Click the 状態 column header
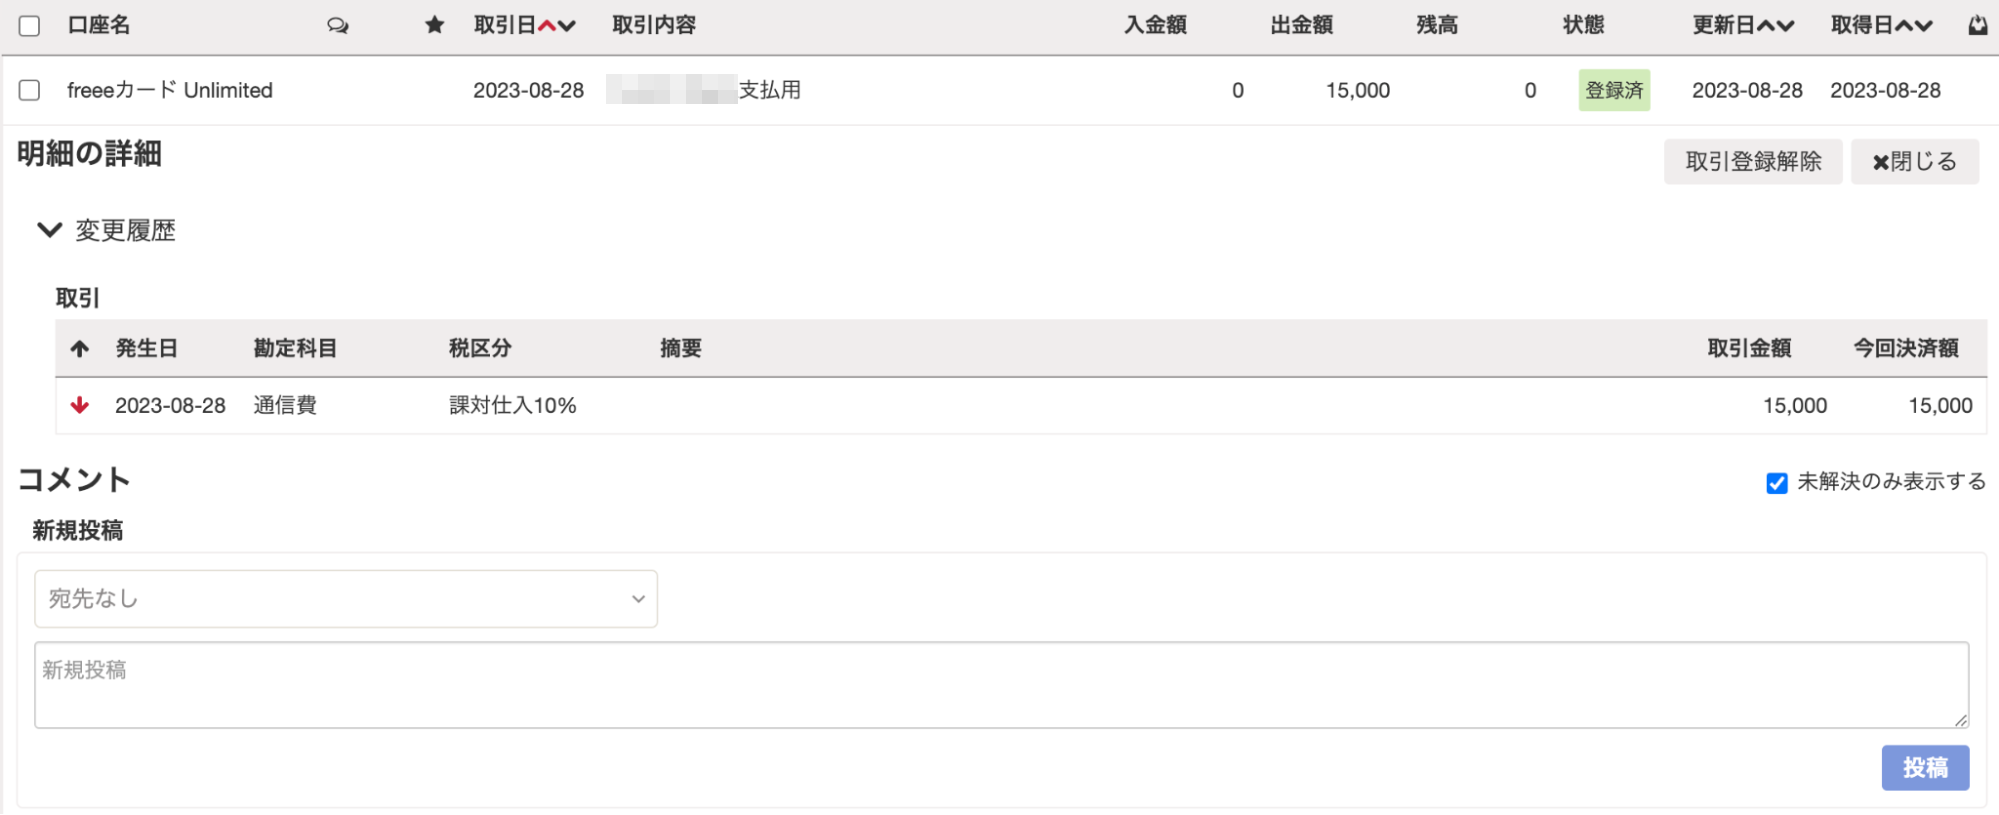The width and height of the screenshot is (1999, 815). point(1584,25)
